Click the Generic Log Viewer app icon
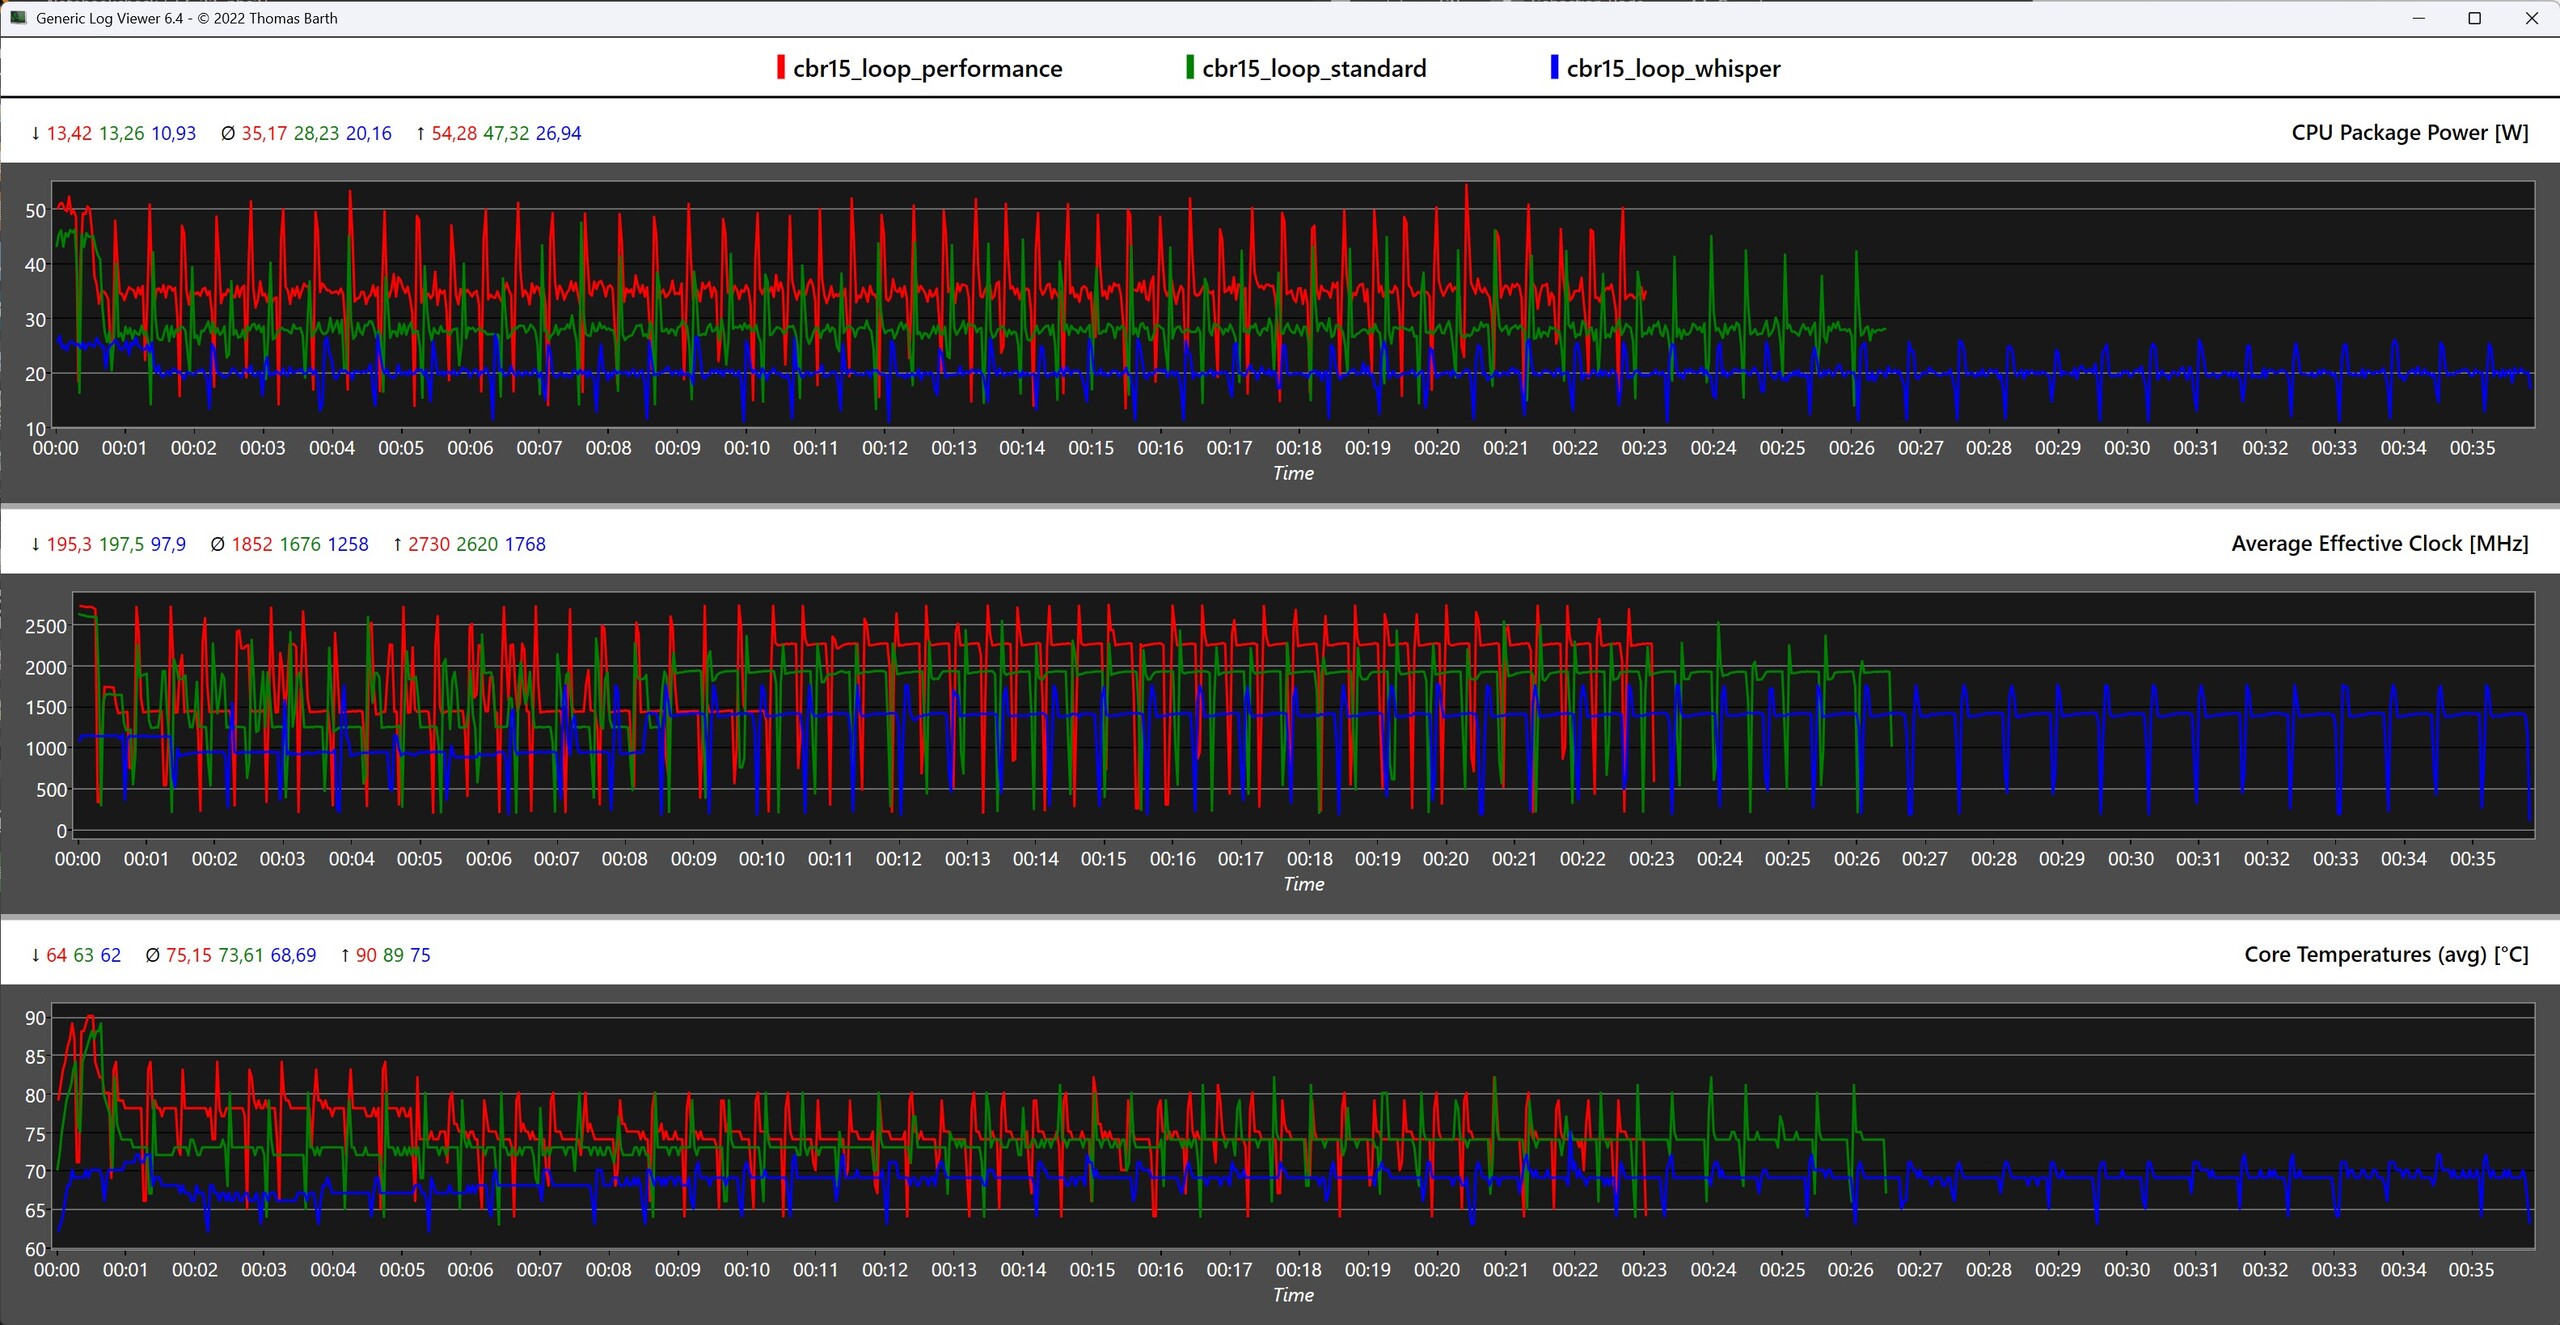The image size is (2560, 1325). 17,18
